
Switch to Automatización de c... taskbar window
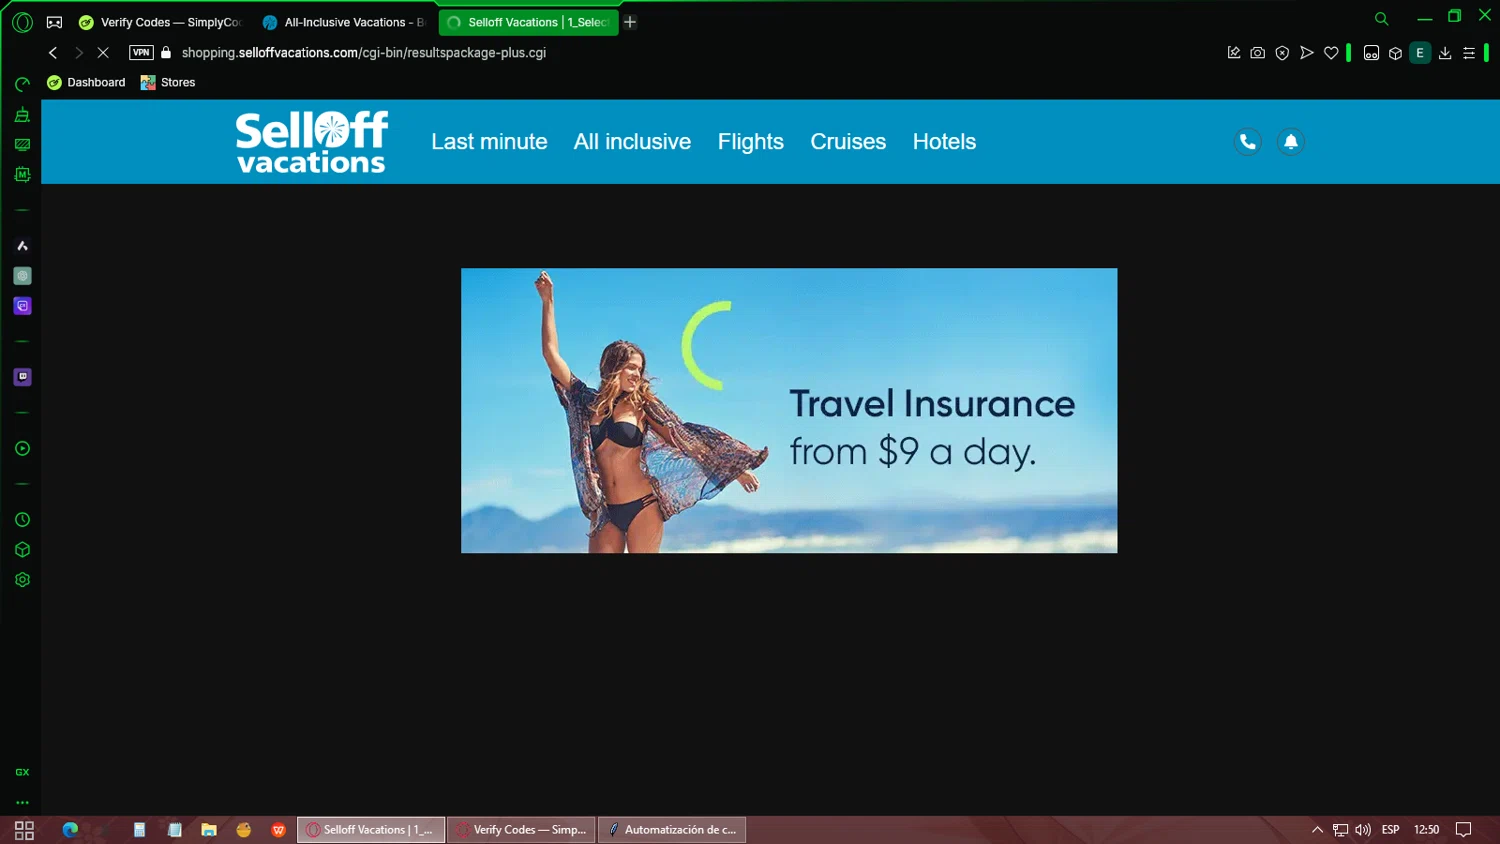pyautogui.click(x=672, y=830)
